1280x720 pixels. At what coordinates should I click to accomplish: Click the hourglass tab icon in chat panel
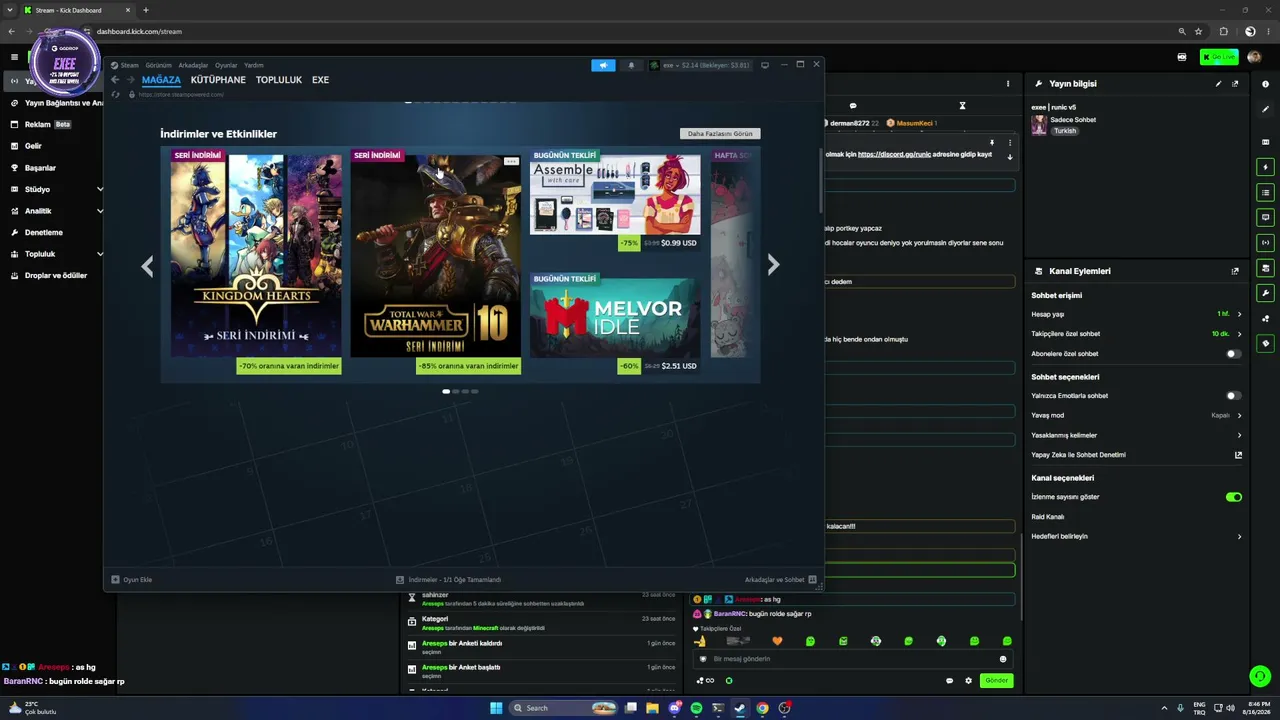pos(962,105)
